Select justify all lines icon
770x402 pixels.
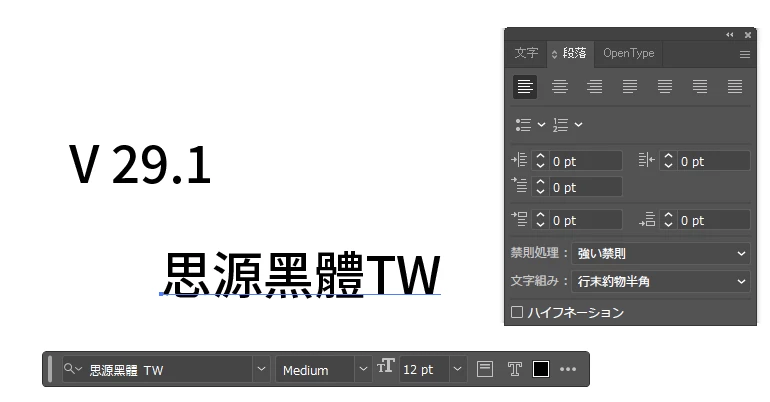(735, 87)
